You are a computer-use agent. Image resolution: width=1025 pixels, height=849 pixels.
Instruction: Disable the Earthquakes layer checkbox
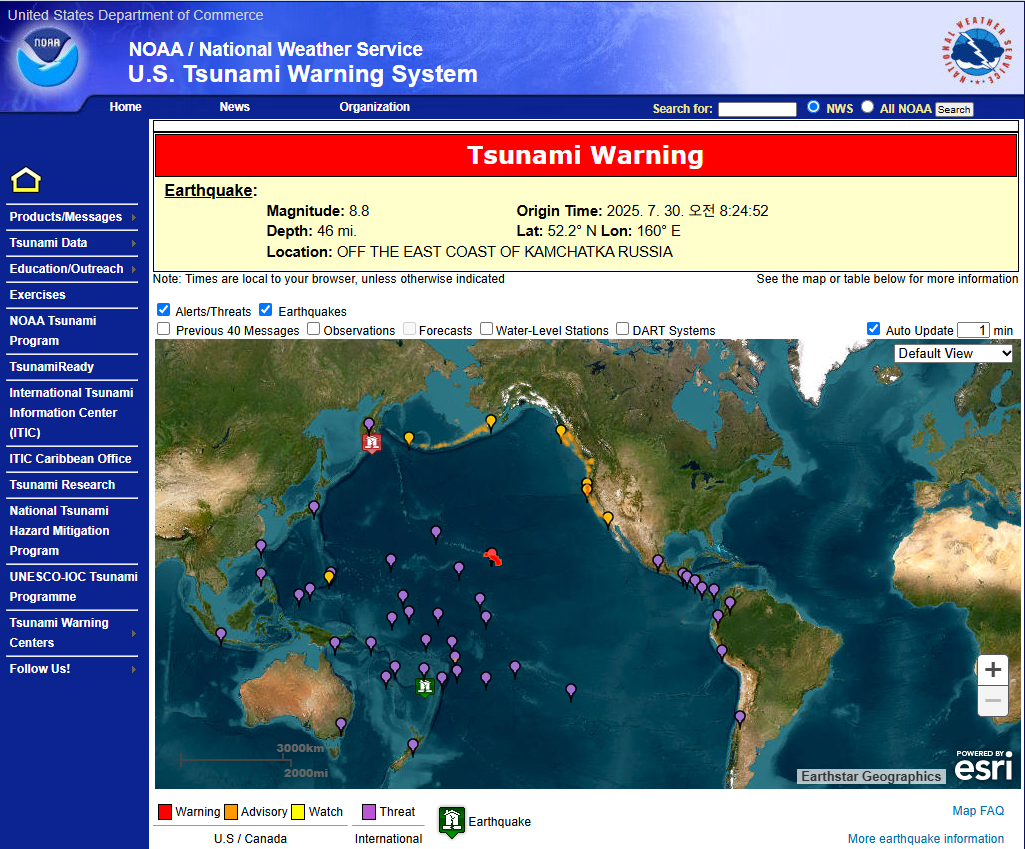(x=265, y=310)
